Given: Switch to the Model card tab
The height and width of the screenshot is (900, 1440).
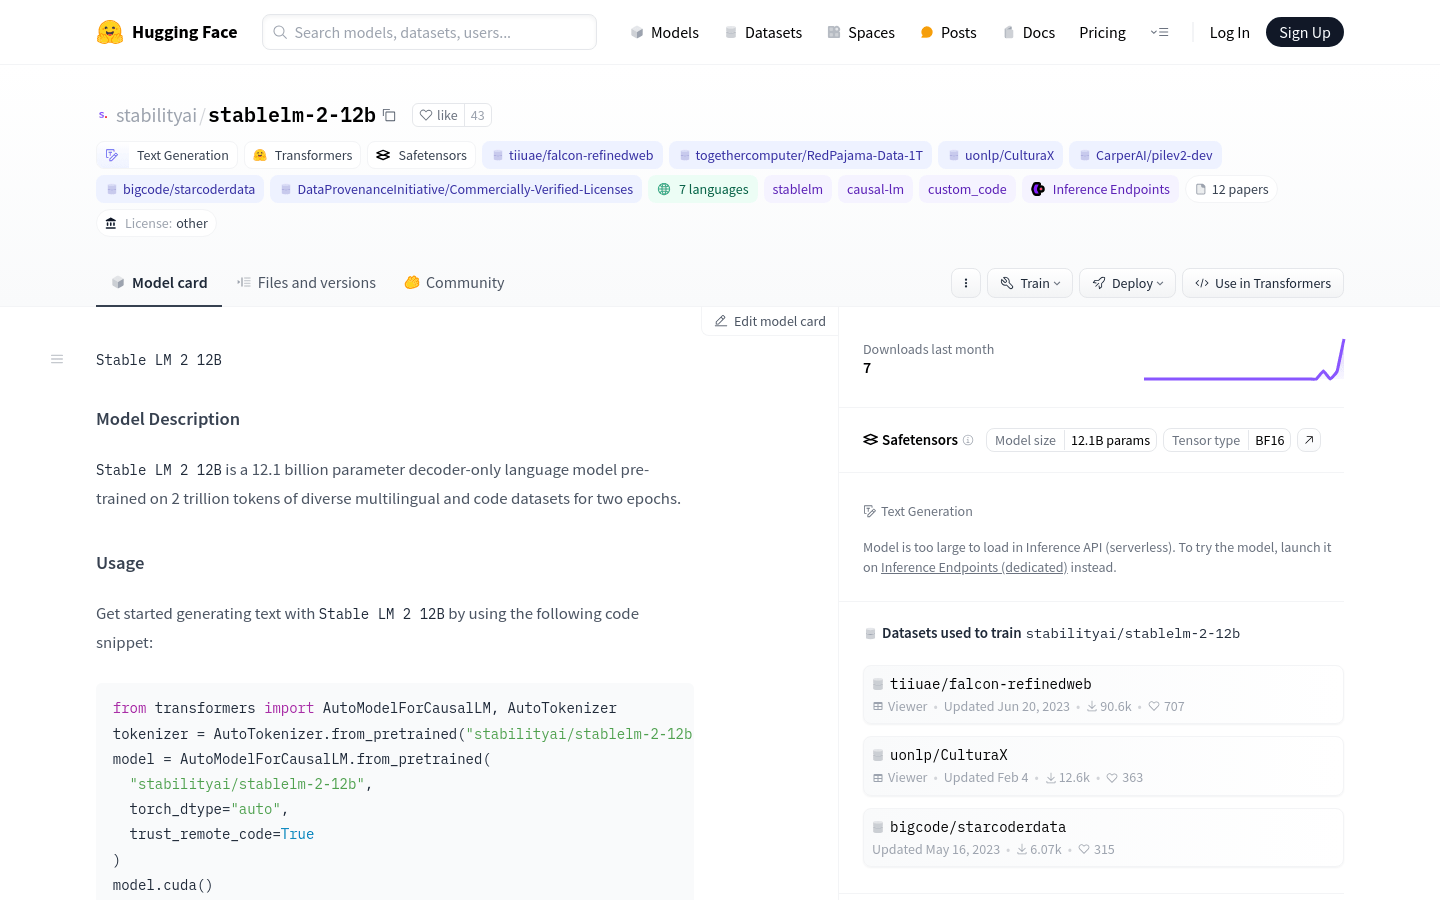Looking at the screenshot, I should [x=159, y=283].
